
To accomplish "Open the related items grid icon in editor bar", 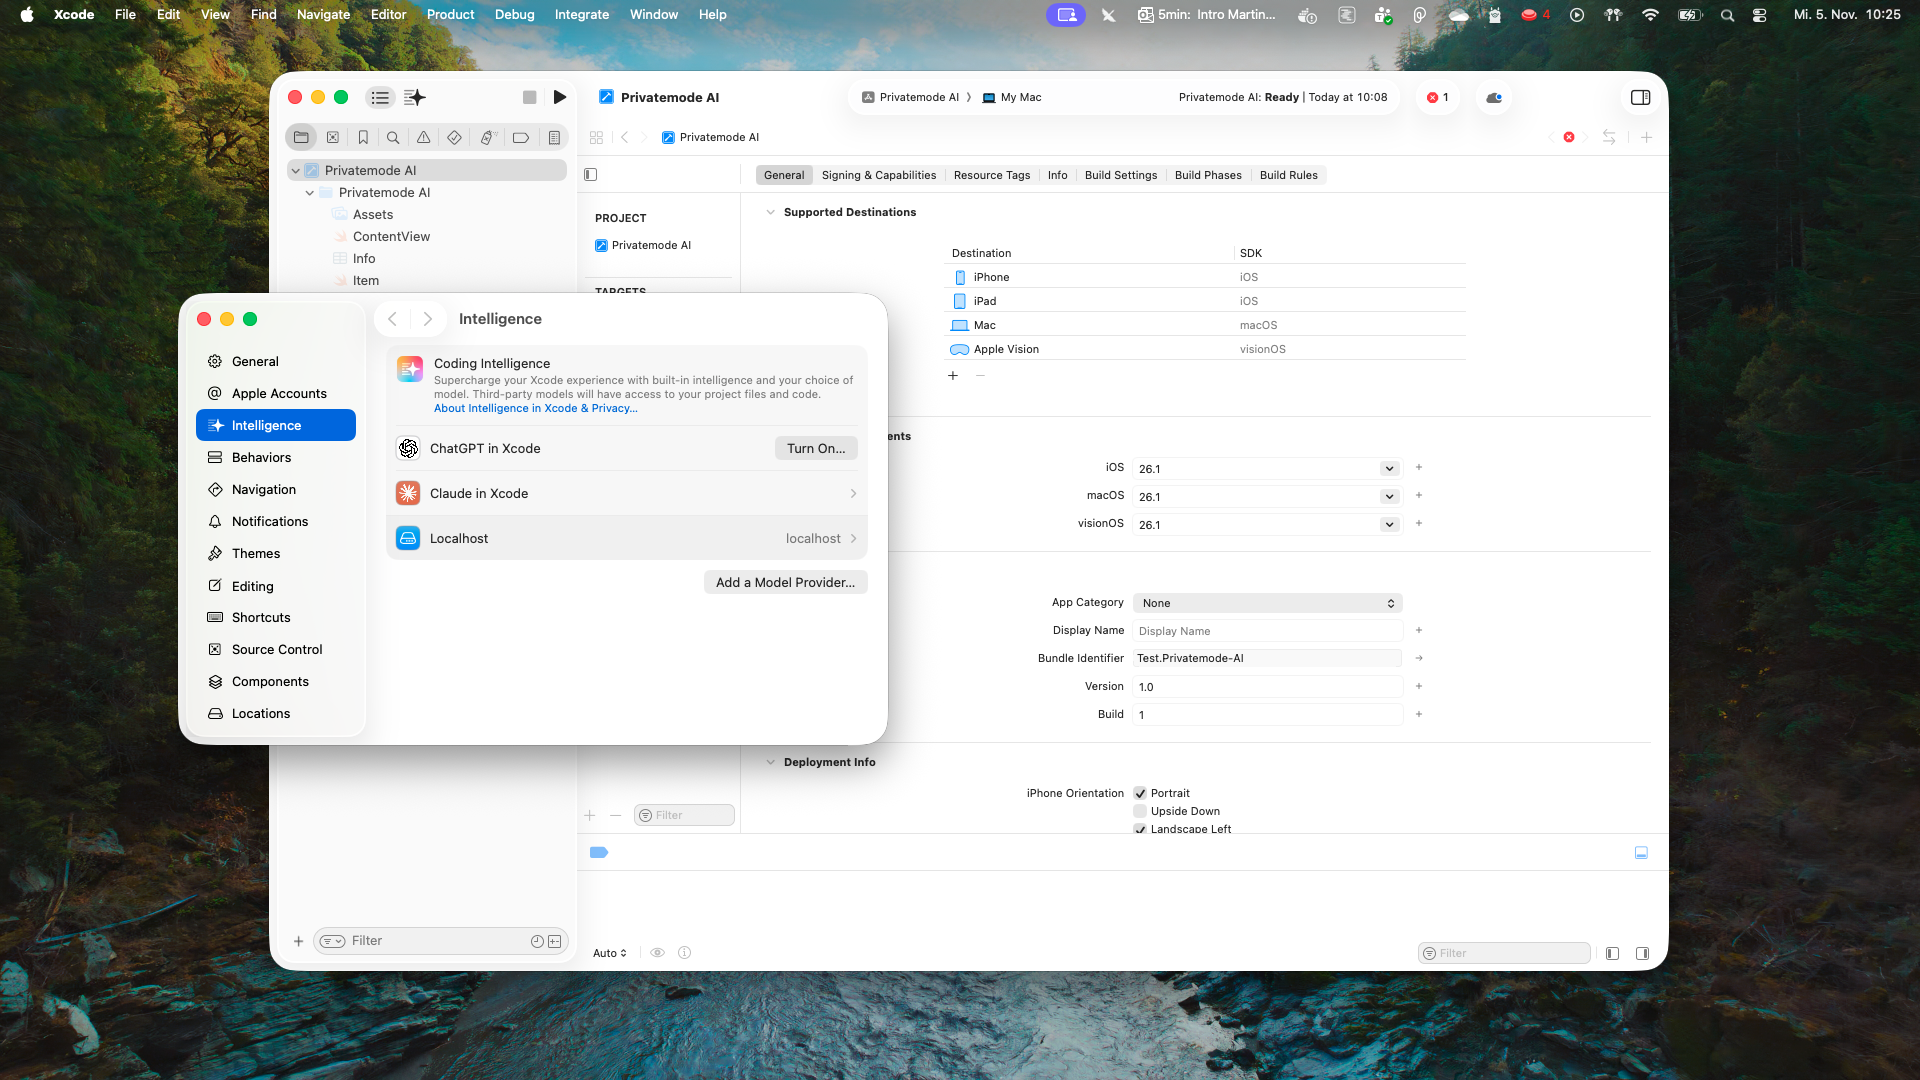I will click(597, 137).
